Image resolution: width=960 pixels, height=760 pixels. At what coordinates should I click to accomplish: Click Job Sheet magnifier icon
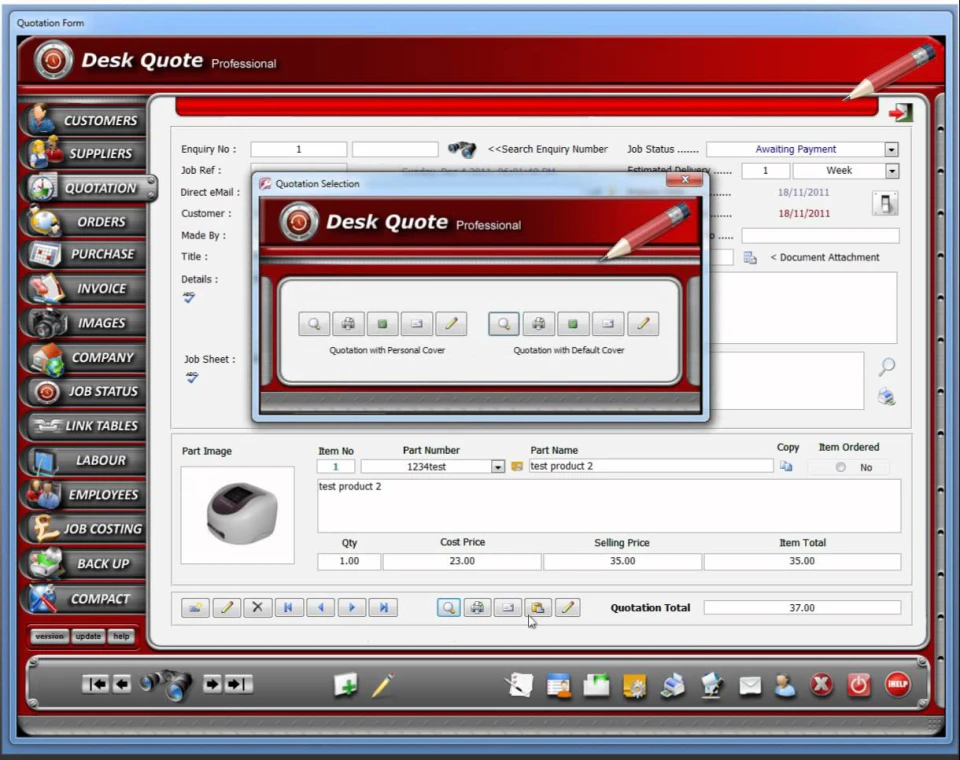(887, 367)
